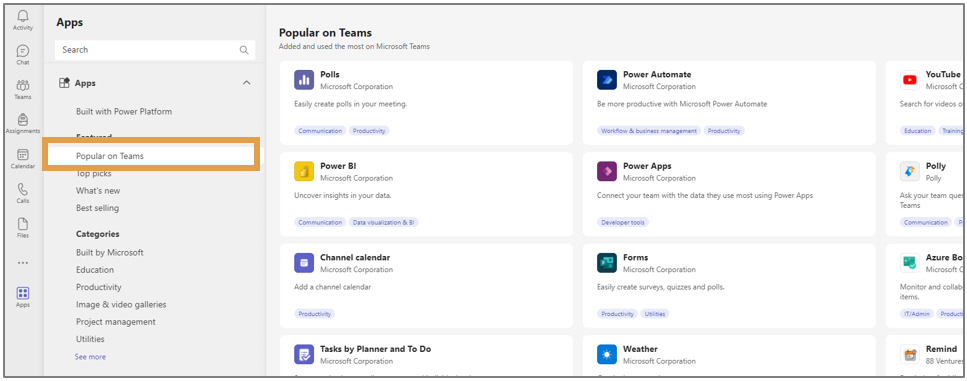Click the Power Apps app icon

point(607,172)
